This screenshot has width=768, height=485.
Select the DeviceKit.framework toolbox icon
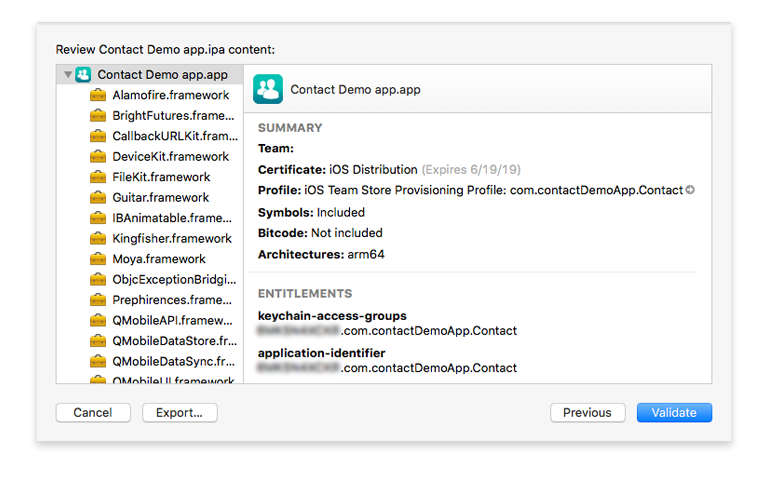coord(98,157)
